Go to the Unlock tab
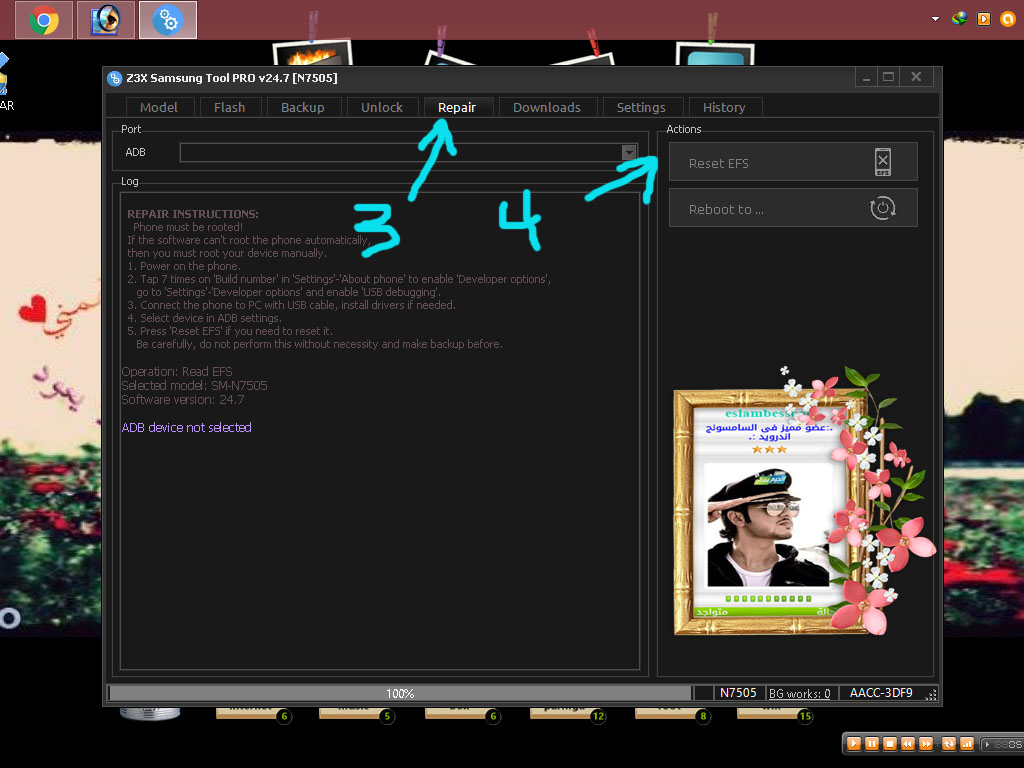 tap(382, 107)
